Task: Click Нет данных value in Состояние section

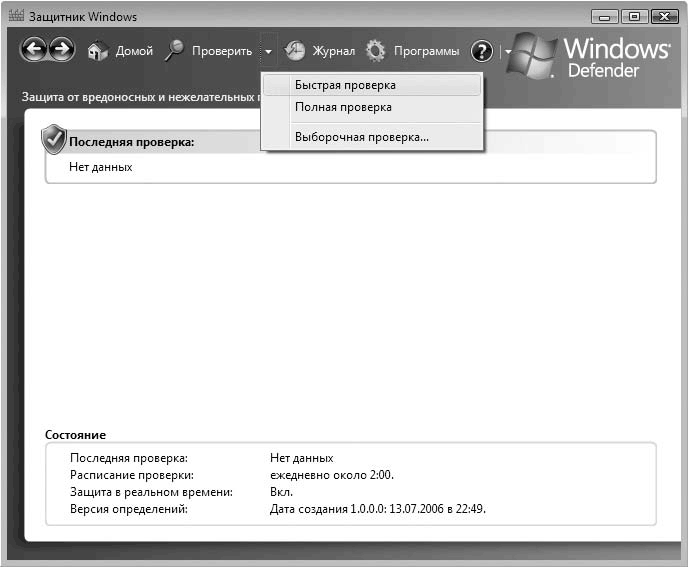Action: [301, 458]
